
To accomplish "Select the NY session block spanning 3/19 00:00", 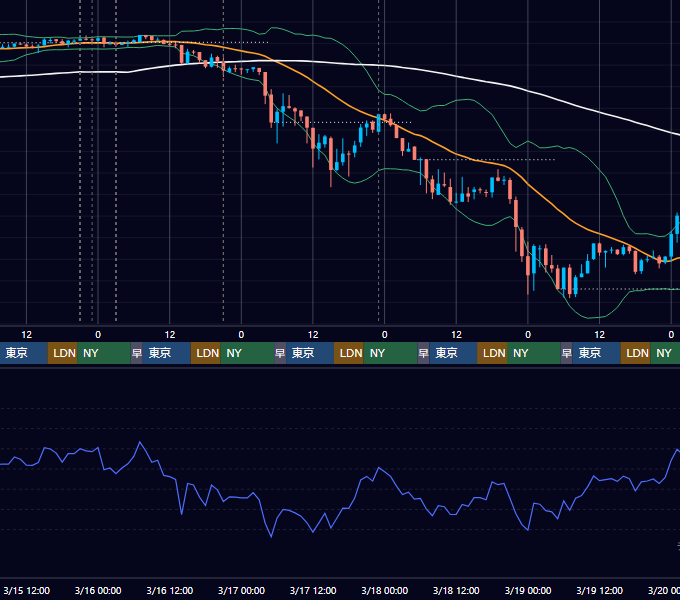I will 534,353.
